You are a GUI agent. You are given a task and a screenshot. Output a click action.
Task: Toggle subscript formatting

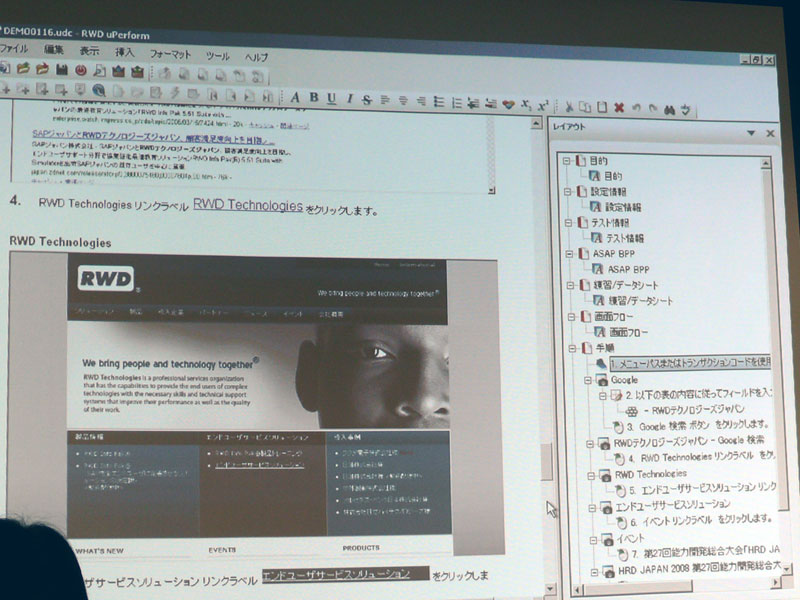(x=526, y=104)
